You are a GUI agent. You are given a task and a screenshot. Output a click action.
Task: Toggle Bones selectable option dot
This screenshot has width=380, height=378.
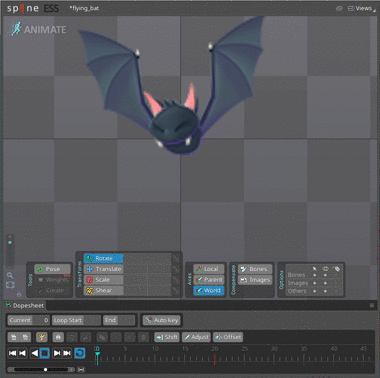[314, 275]
